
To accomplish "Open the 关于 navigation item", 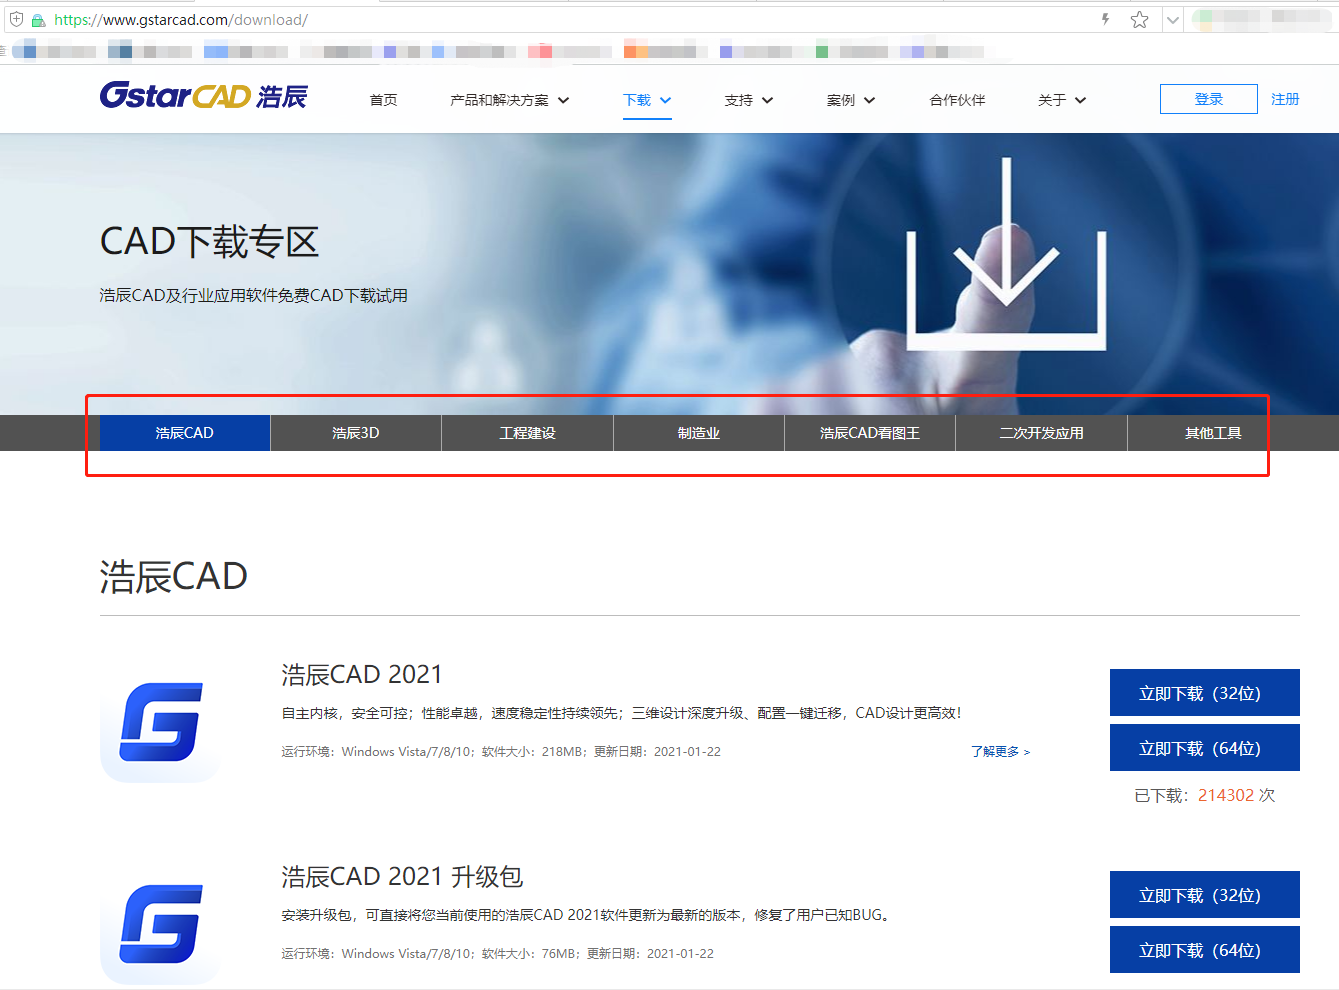I will pyautogui.click(x=1052, y=100).
